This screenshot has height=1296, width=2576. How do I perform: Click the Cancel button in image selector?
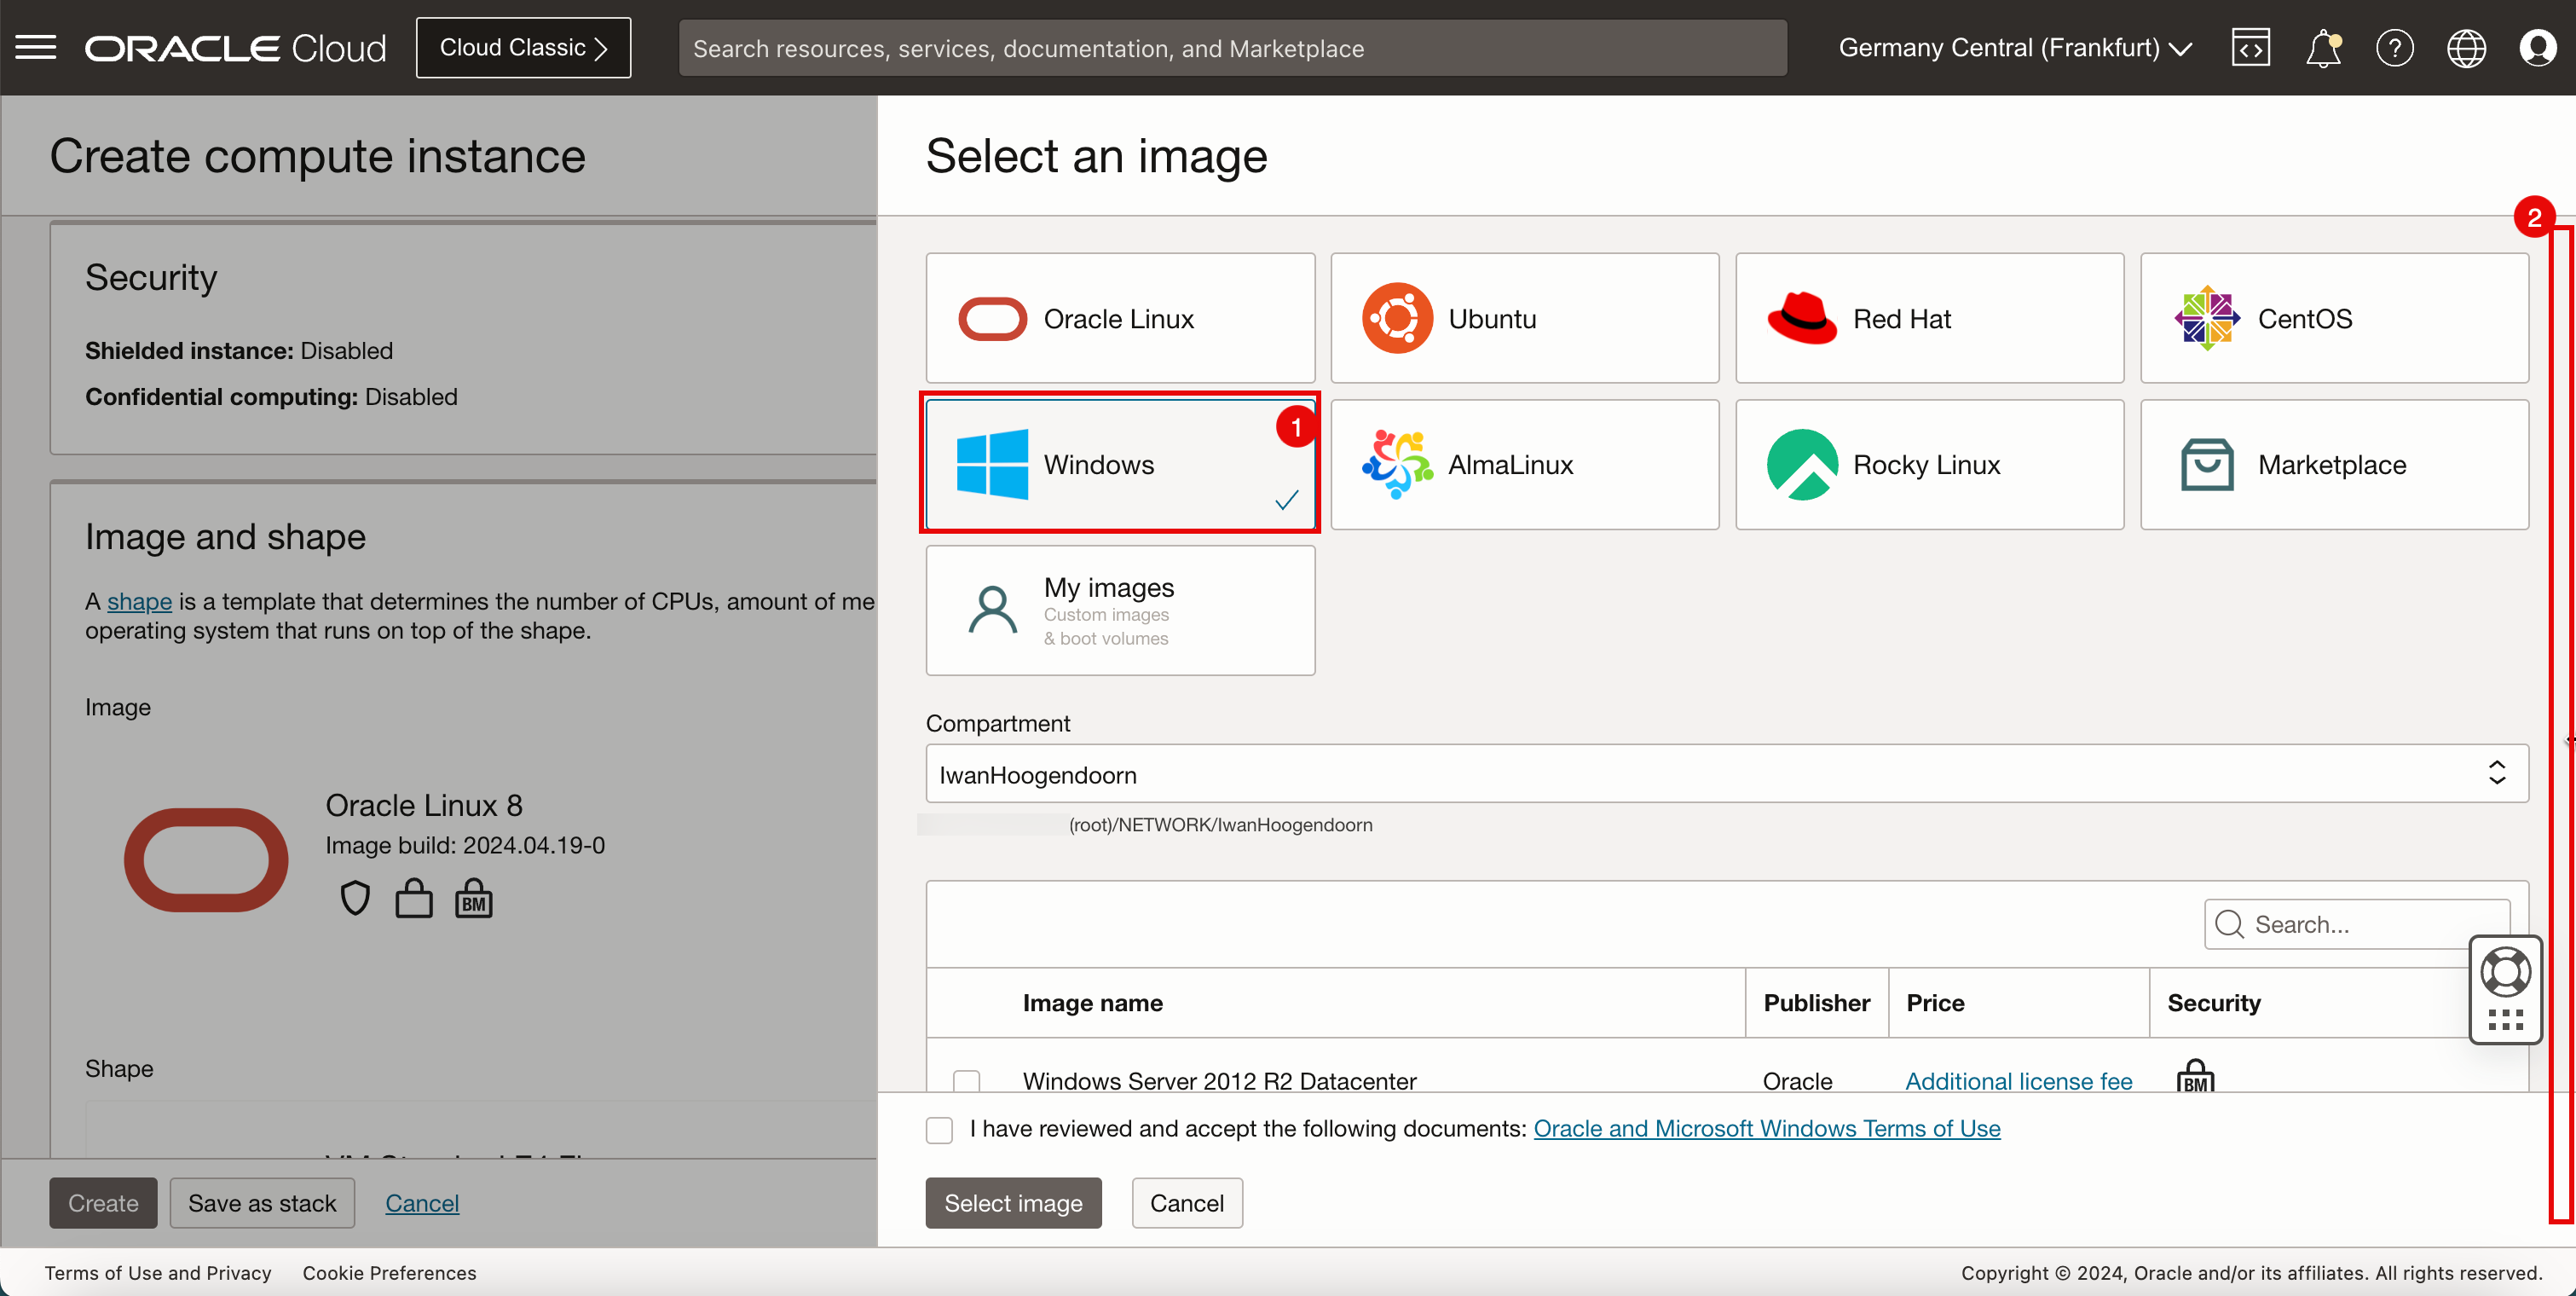click(x=1187, y=1201)
